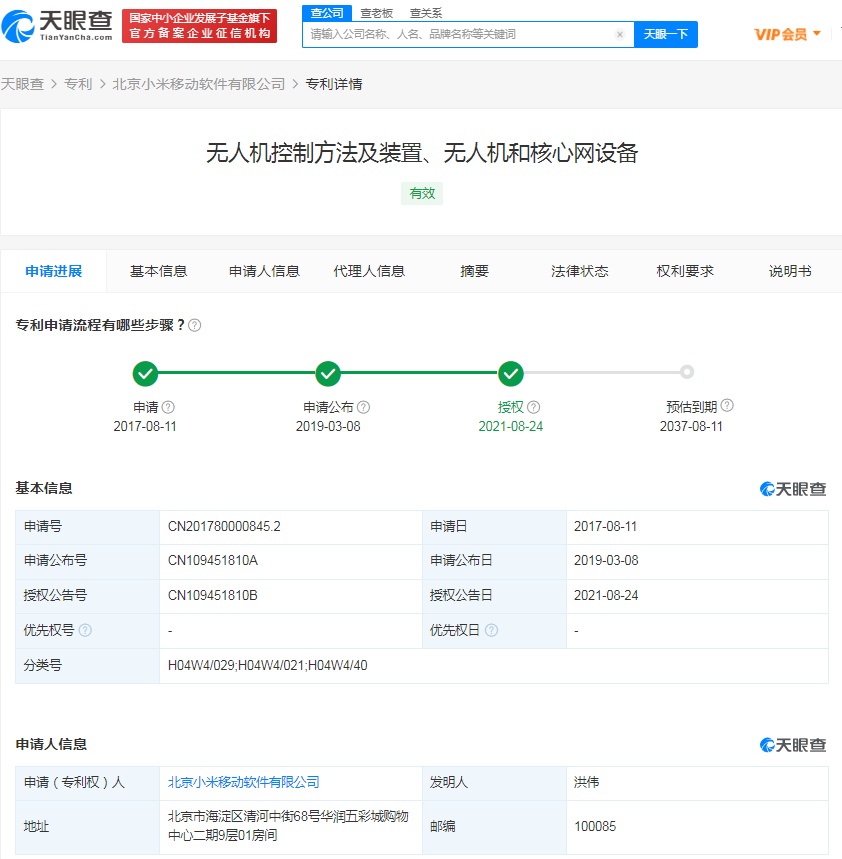The image size is (842, 859).
Task: Click help icon next to 专利申请流程有哪些步骤
Action: pyautogui.click(x=195, y=325)
